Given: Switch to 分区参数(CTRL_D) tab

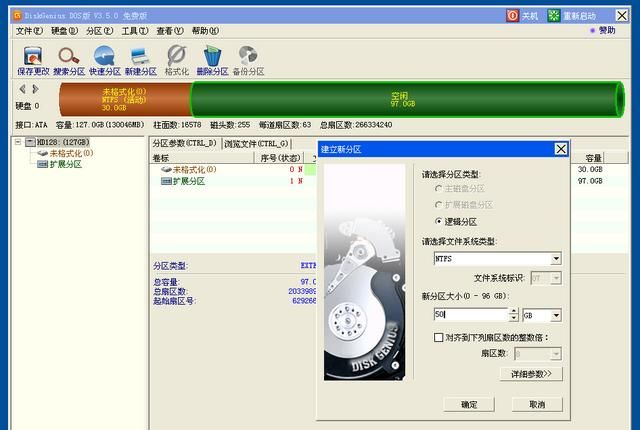Looking at the screenshot, I should [184, 144].
